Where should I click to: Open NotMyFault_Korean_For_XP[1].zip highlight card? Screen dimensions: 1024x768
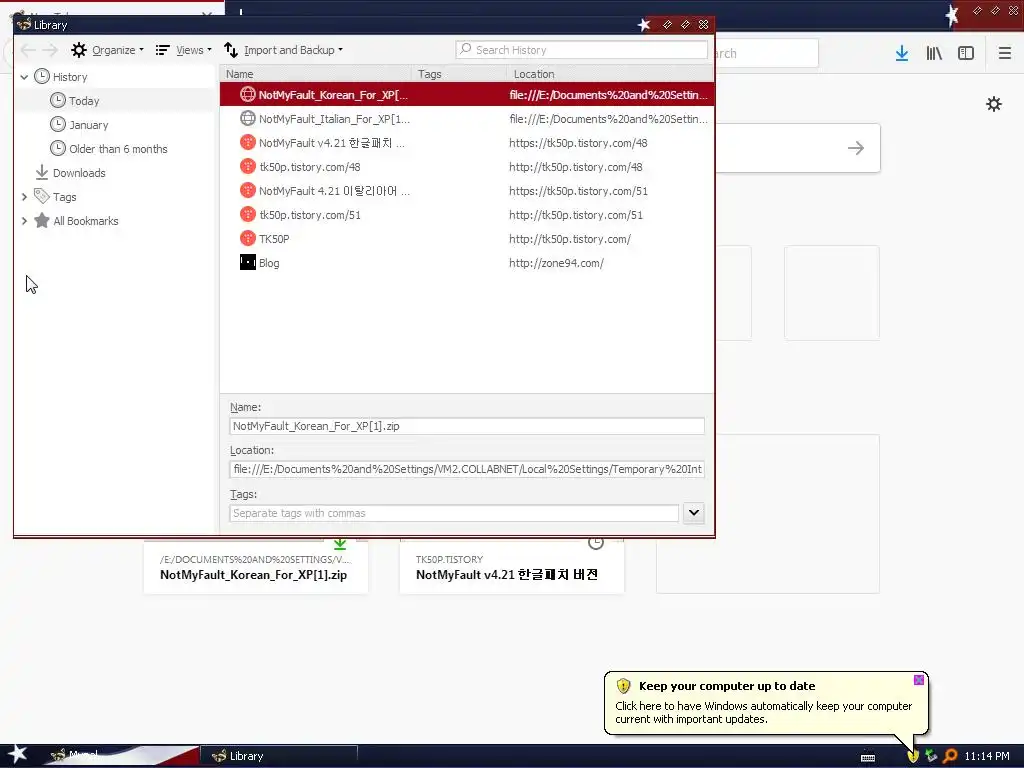(256, 567)
